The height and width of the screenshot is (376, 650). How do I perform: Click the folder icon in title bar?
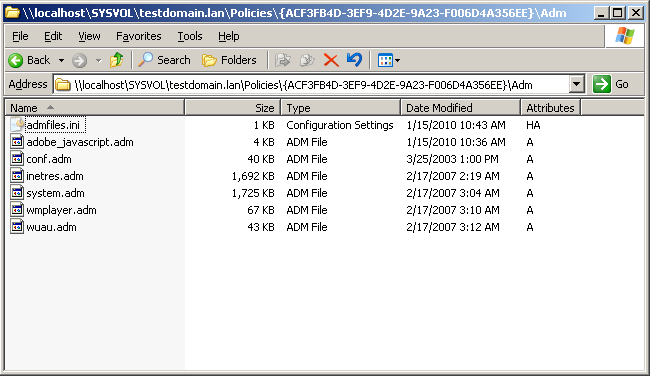pyautogui.click(x=12, y=12)
